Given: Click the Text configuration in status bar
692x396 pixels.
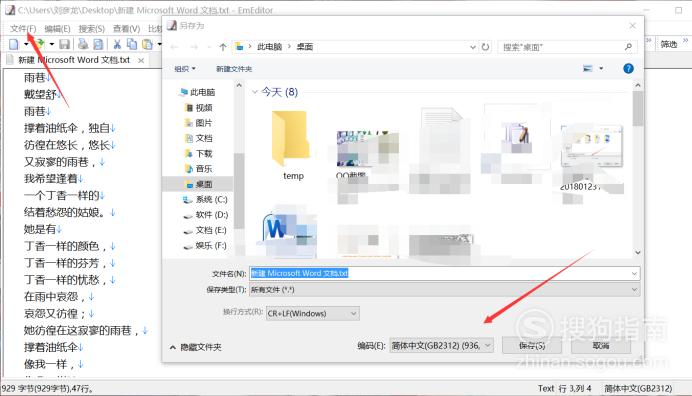Looking at the screenshot, I should pyautogui.click(x=546, y=388).
